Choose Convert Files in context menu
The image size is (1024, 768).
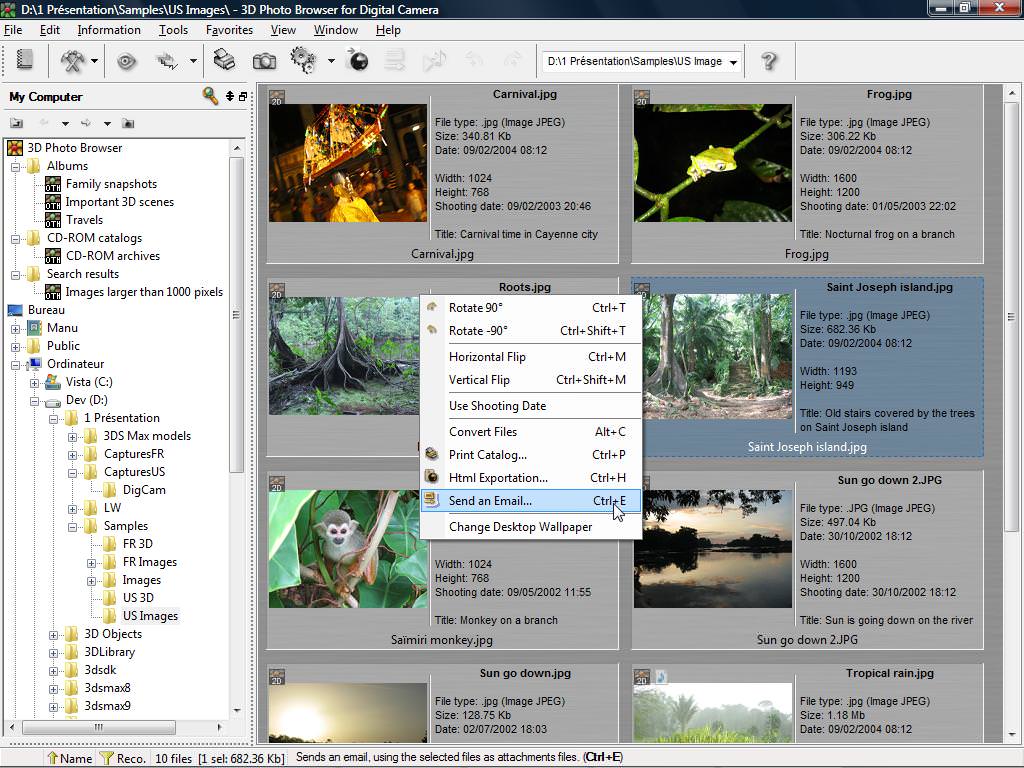point(530,432)
